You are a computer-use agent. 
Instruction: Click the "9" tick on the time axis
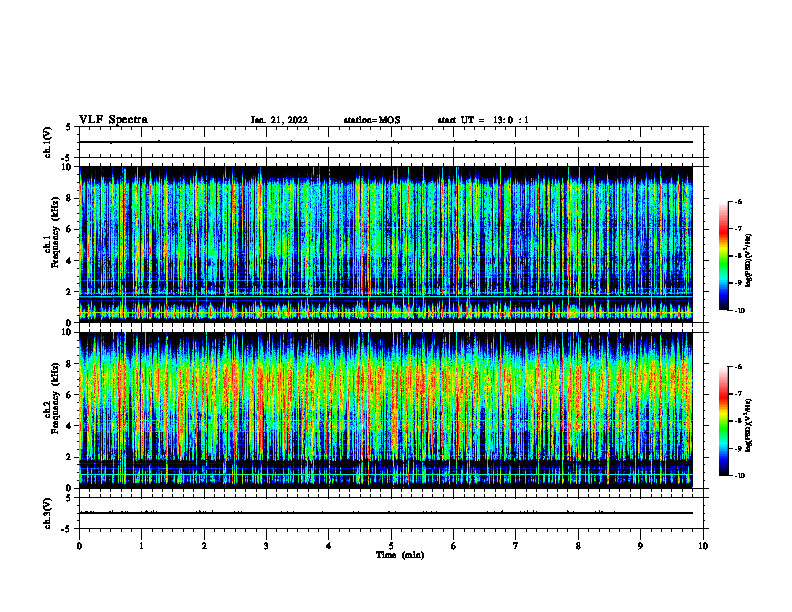click(x=640, y=546)
